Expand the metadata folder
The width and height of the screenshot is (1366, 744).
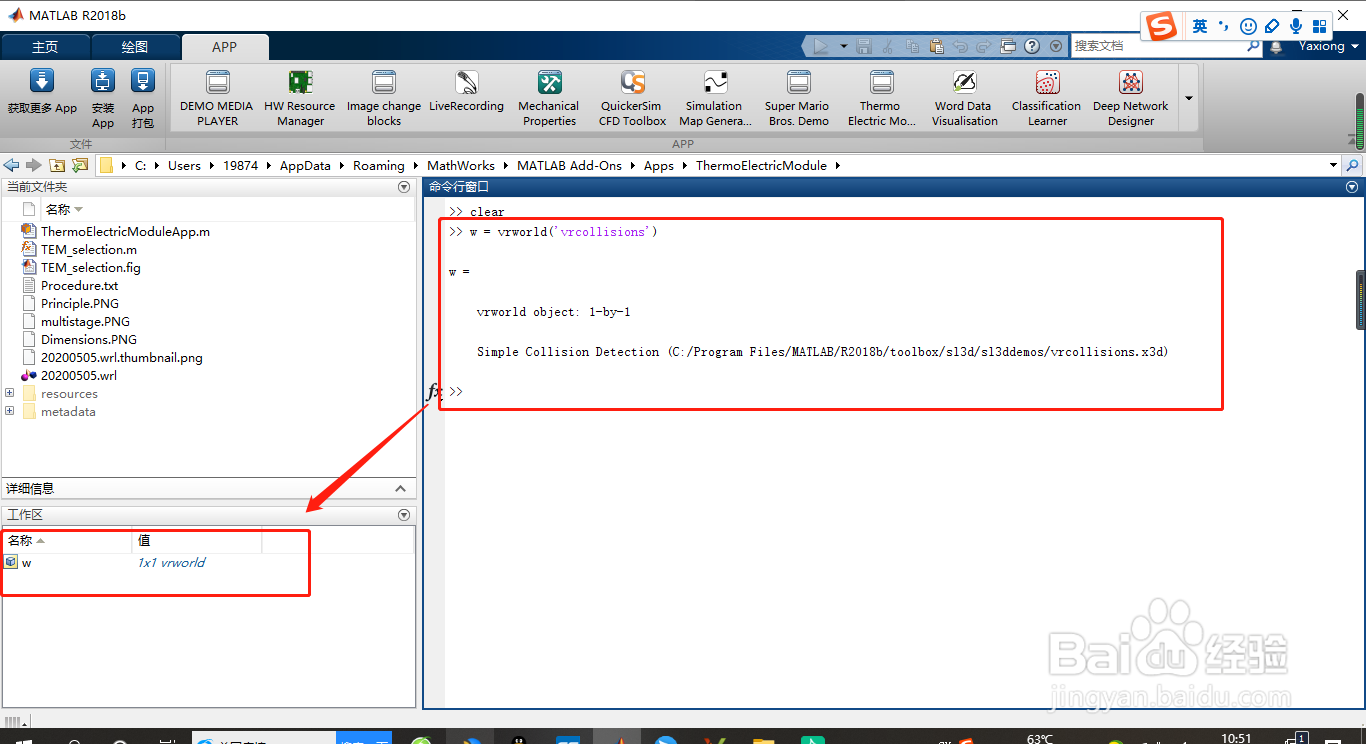[x=10, y=411]
